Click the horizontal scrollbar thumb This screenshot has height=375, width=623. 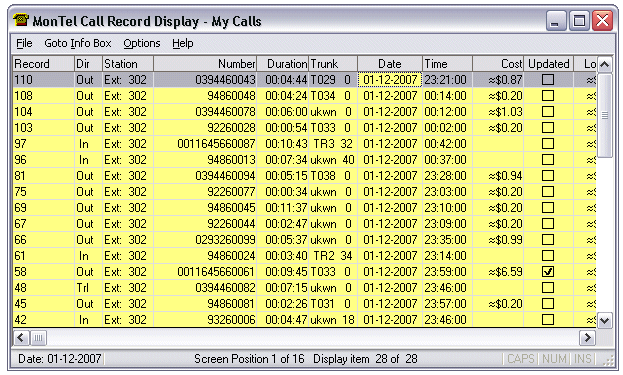pyautogui.click(x=38, y=338)
